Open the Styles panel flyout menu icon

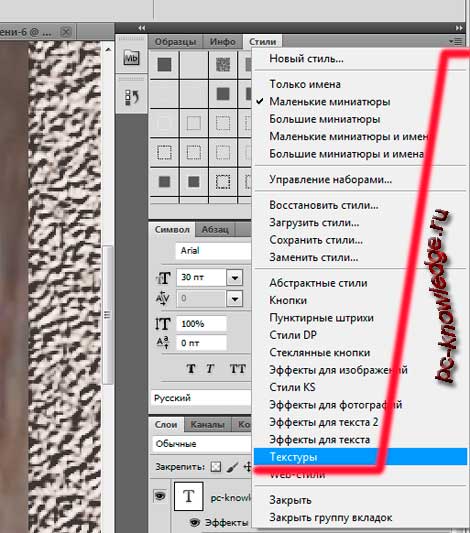[456, 42]
